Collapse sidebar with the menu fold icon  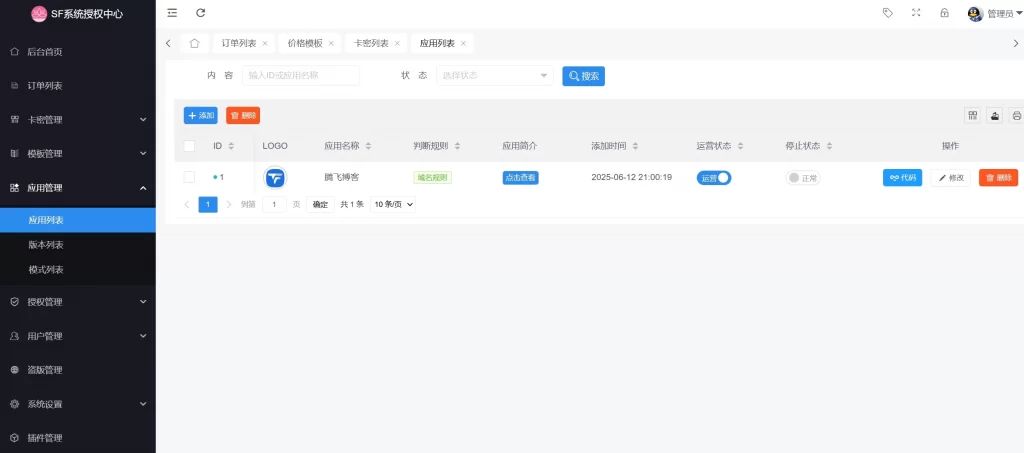172,13
